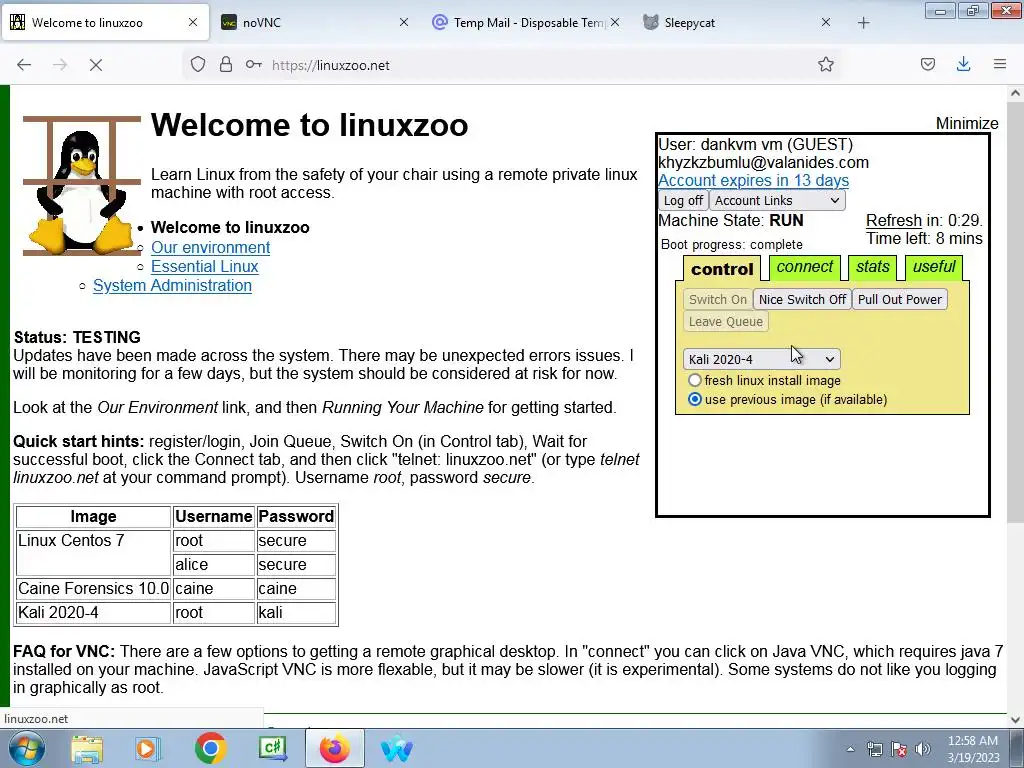Open the blue W taskbar application
This screenshot has width=1024, height=768.
click(x=396, y=749)
